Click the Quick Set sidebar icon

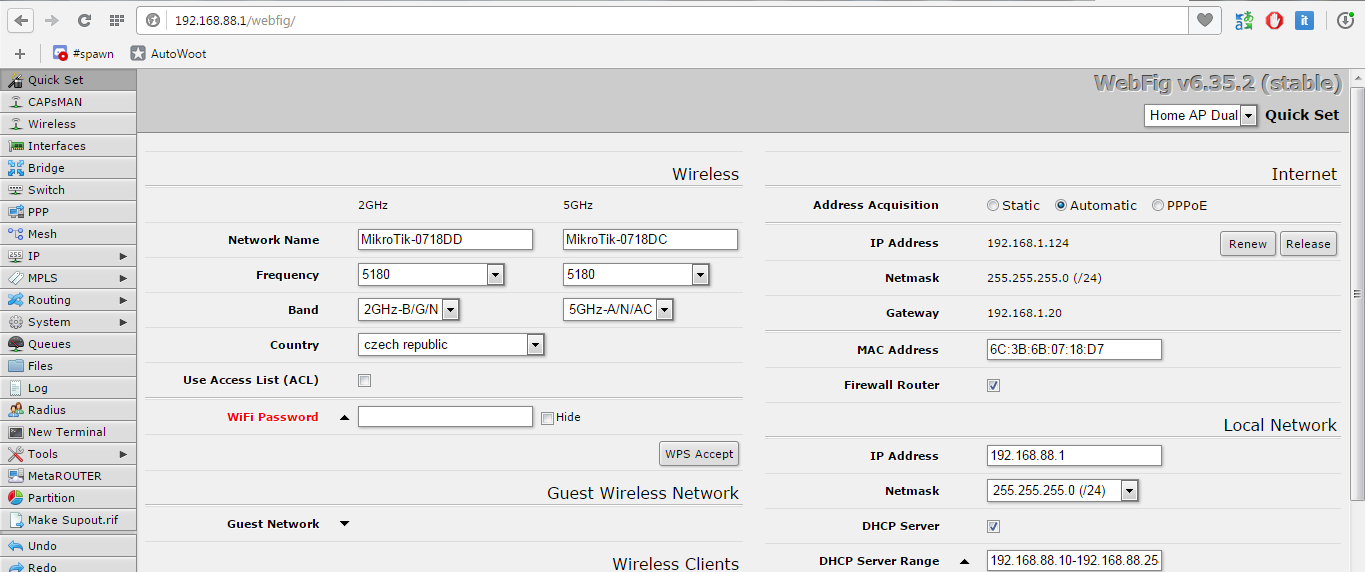pyautogui.click(x=15, y=80)
